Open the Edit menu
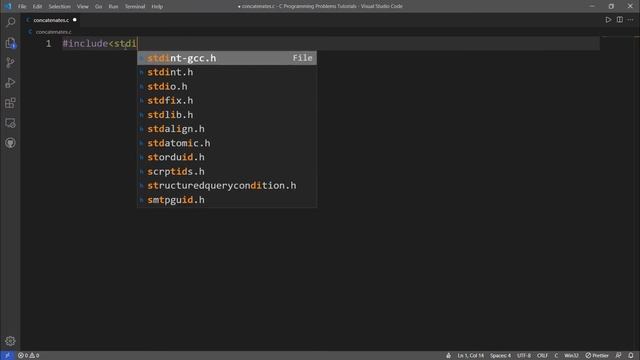640x360 pixels. pyautogui.click(x=37, y=7)
